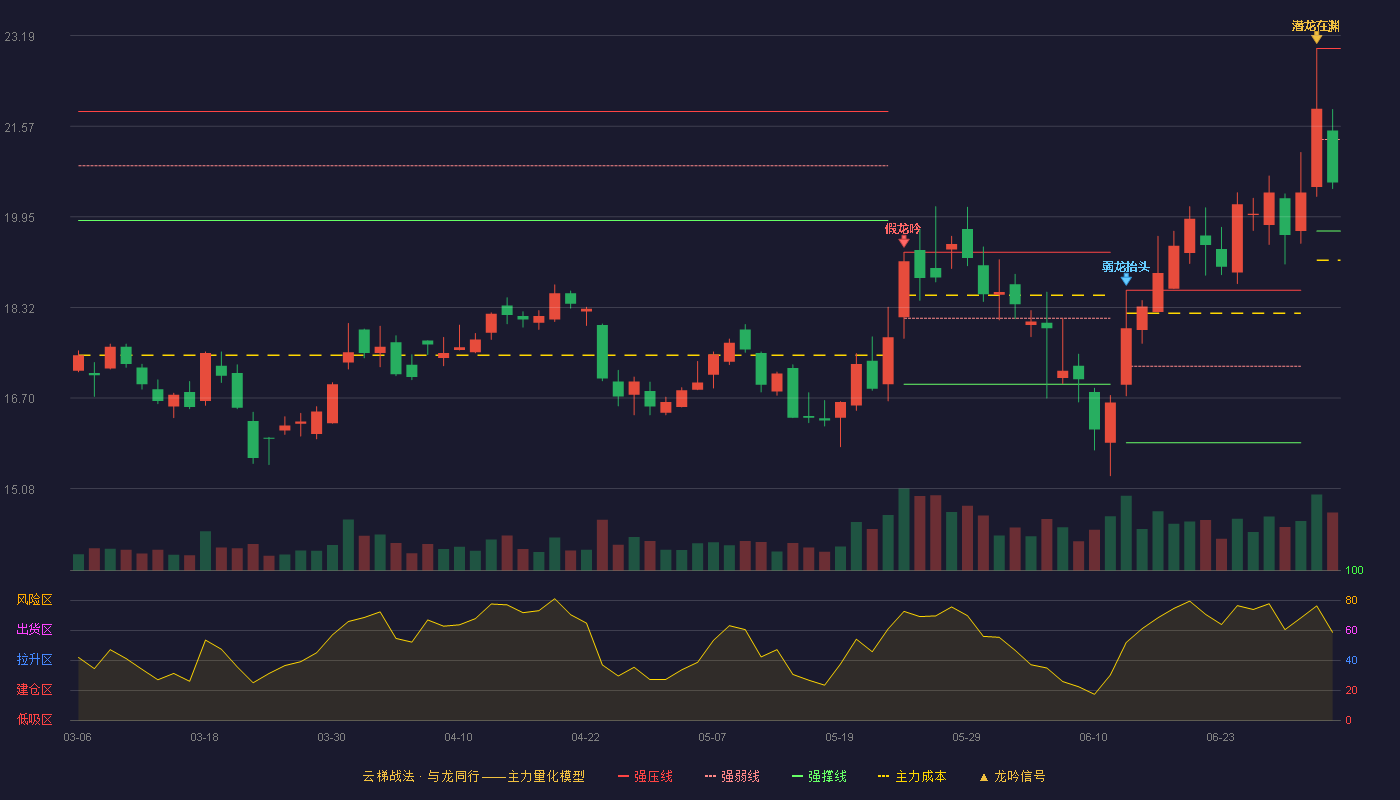
Task: Toggle the 强弱线 legend series
Action: click(x=732, y=776)
